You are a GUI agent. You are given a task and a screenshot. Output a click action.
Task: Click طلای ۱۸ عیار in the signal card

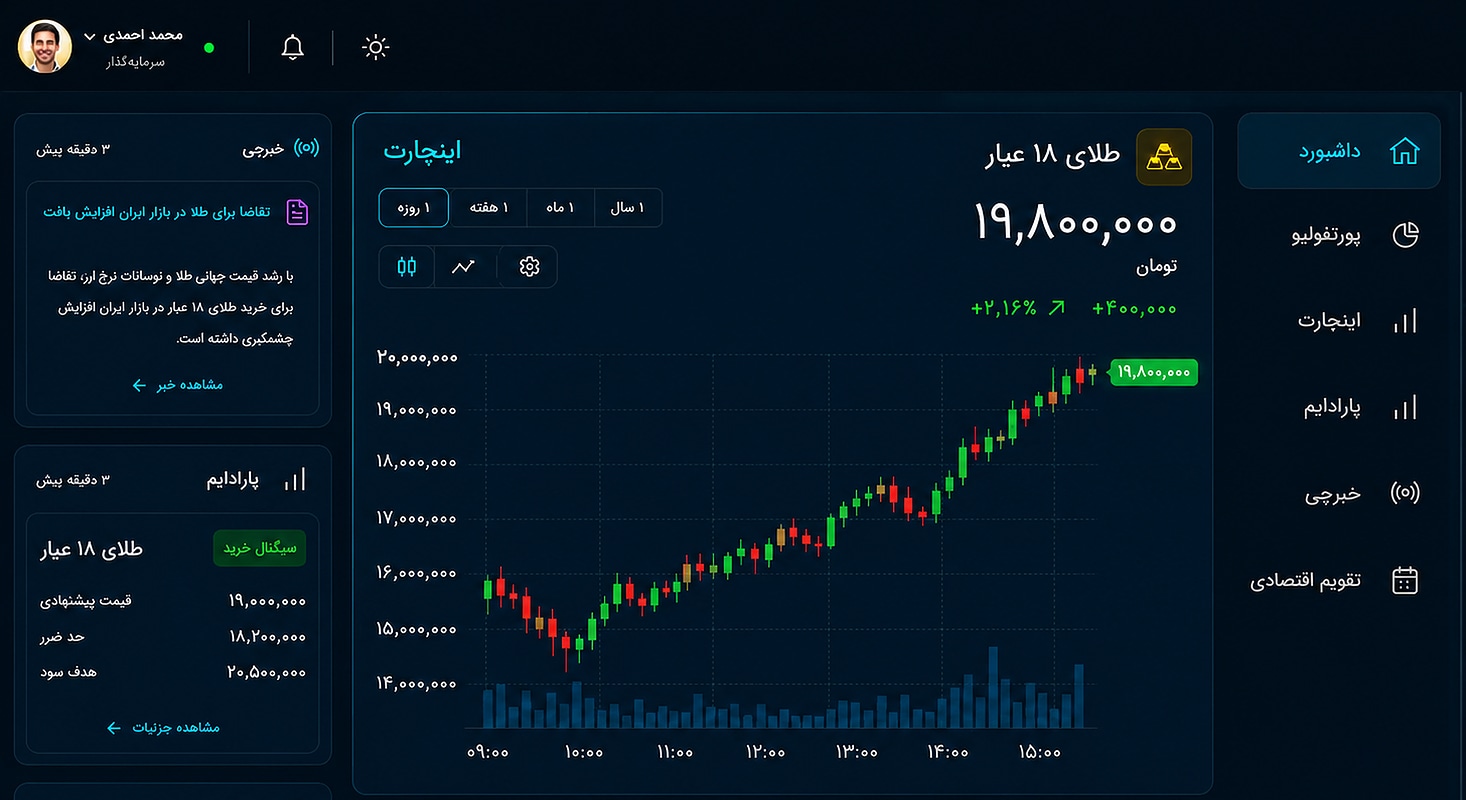(92, 548)
